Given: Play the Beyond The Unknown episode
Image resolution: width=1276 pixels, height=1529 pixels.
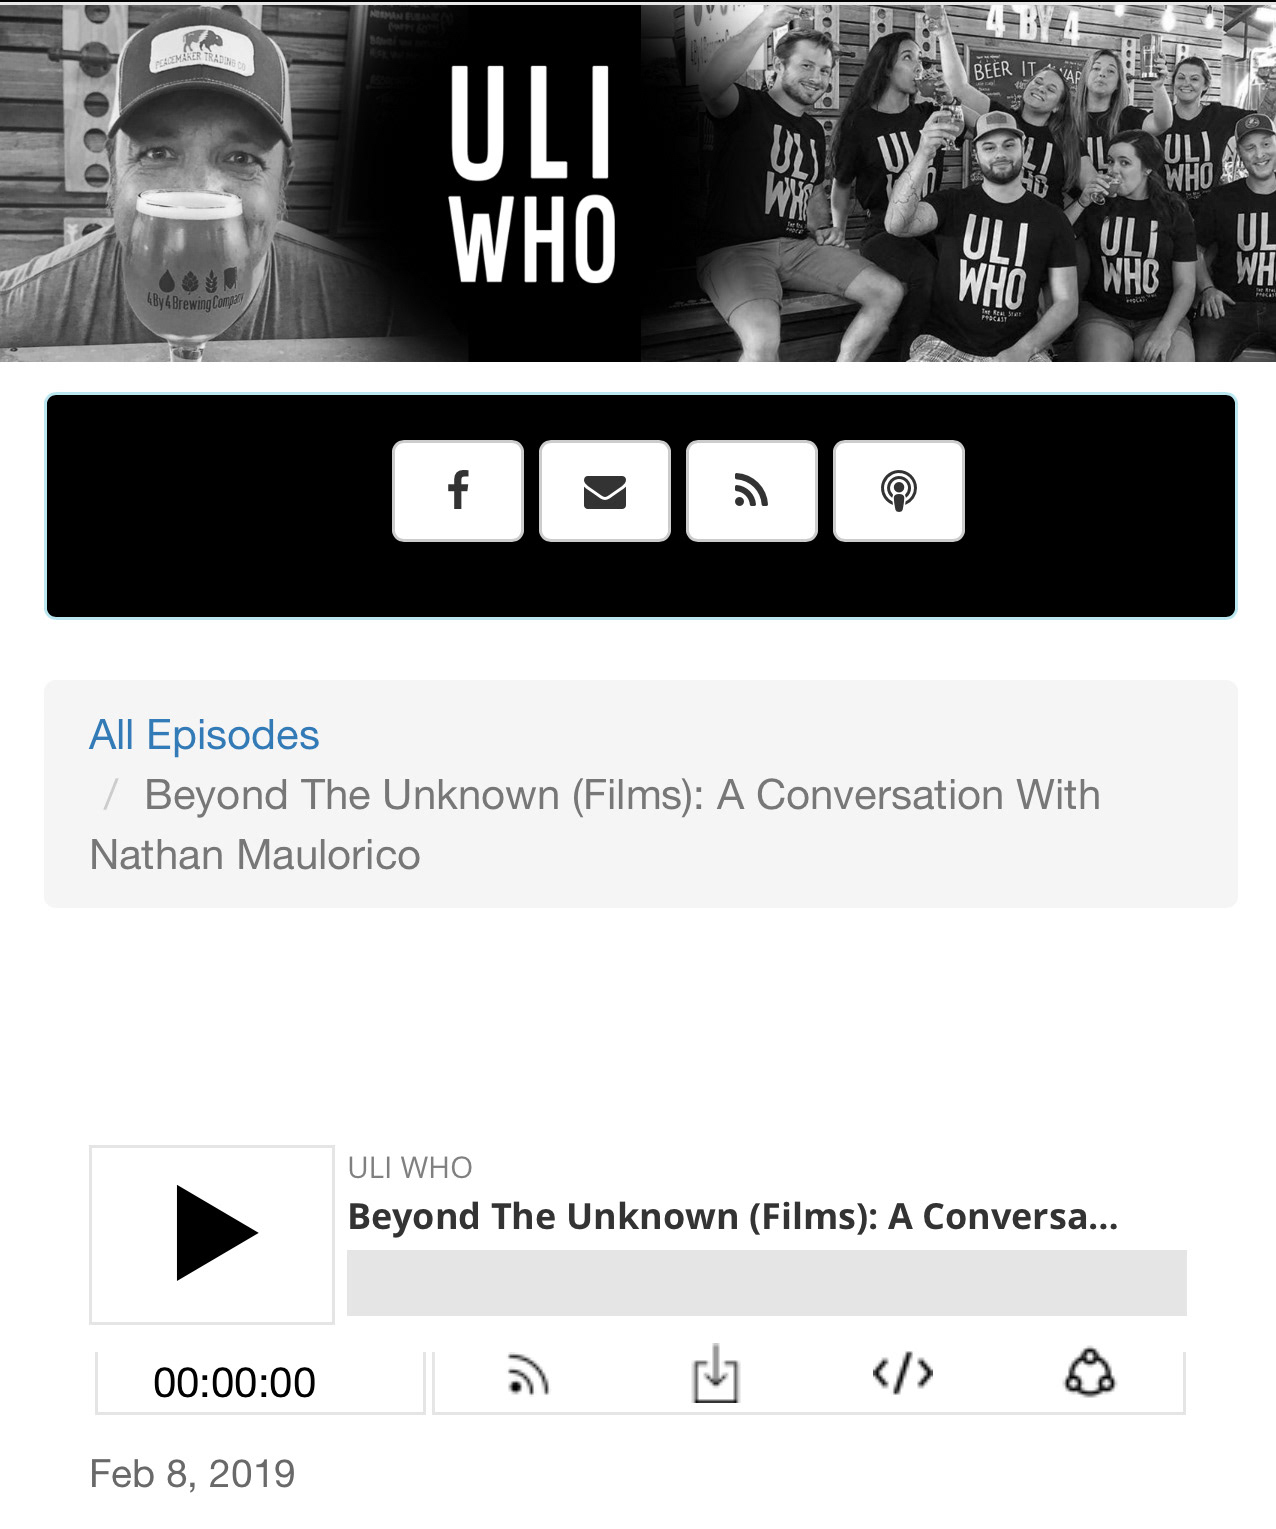Looking at the screenshot, I should tap(212, 1234).
